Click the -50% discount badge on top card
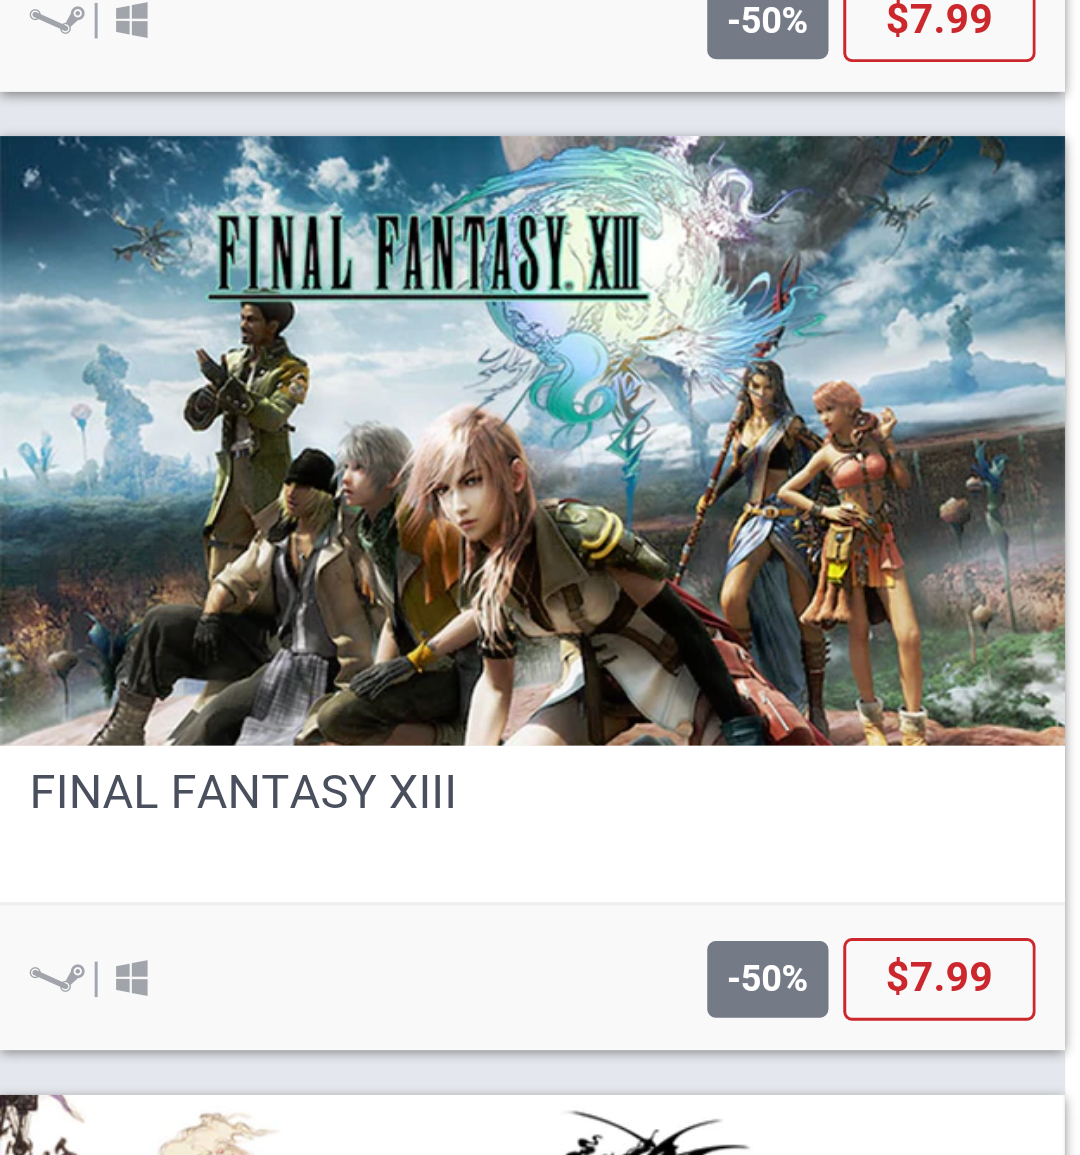 (768, 22)
